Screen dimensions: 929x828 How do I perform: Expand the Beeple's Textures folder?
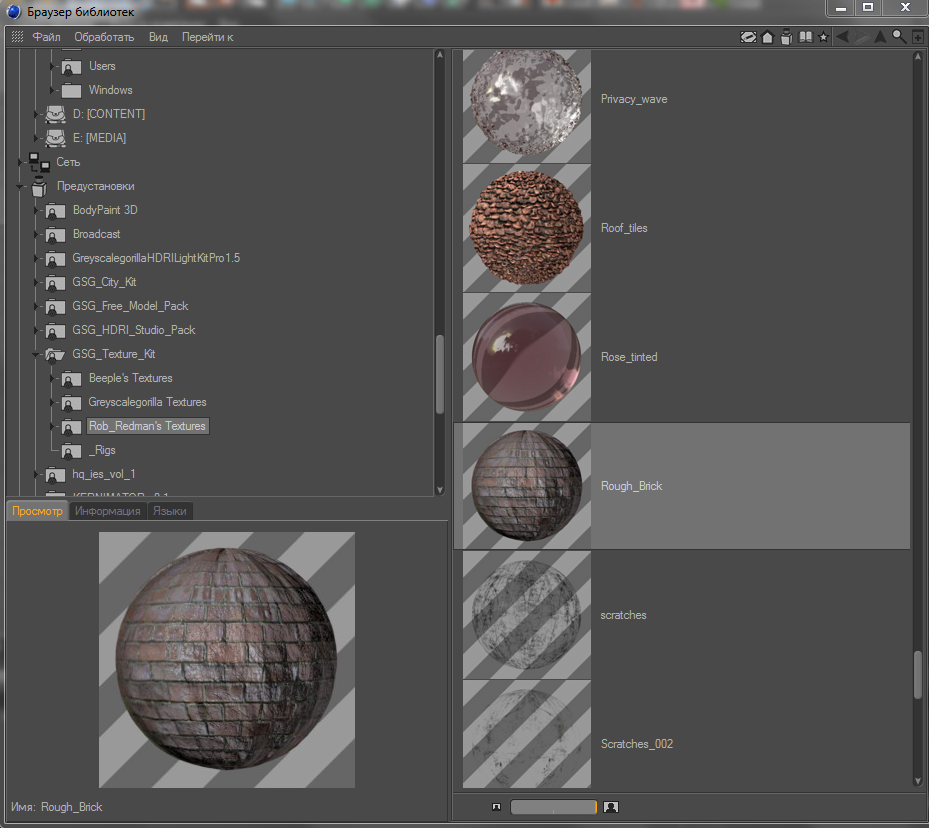coord(52,378)
